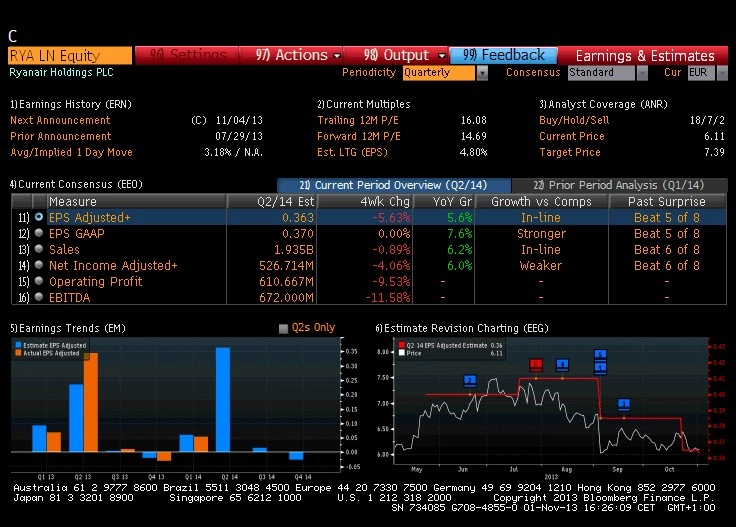The width and height of the screenshot is (736, 527).
Task: Click the white Price legend swatch
Action: pos(402,352)
